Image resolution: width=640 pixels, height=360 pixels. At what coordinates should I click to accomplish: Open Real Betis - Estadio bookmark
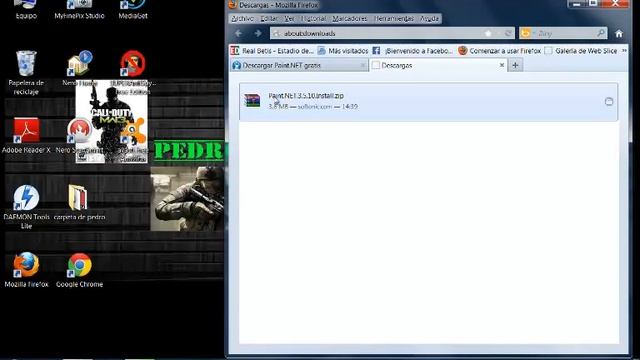(272, 51)
